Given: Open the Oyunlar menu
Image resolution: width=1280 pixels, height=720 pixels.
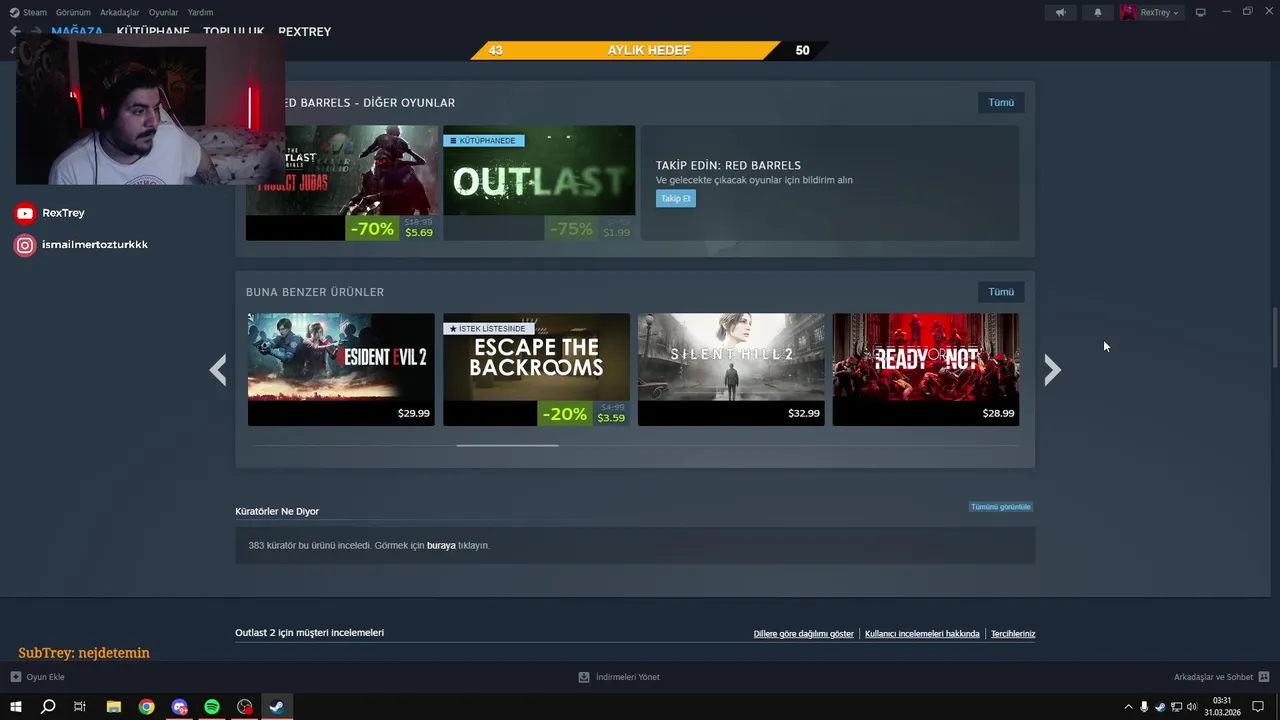Looking at the screenshot, I should click(164, 13).
